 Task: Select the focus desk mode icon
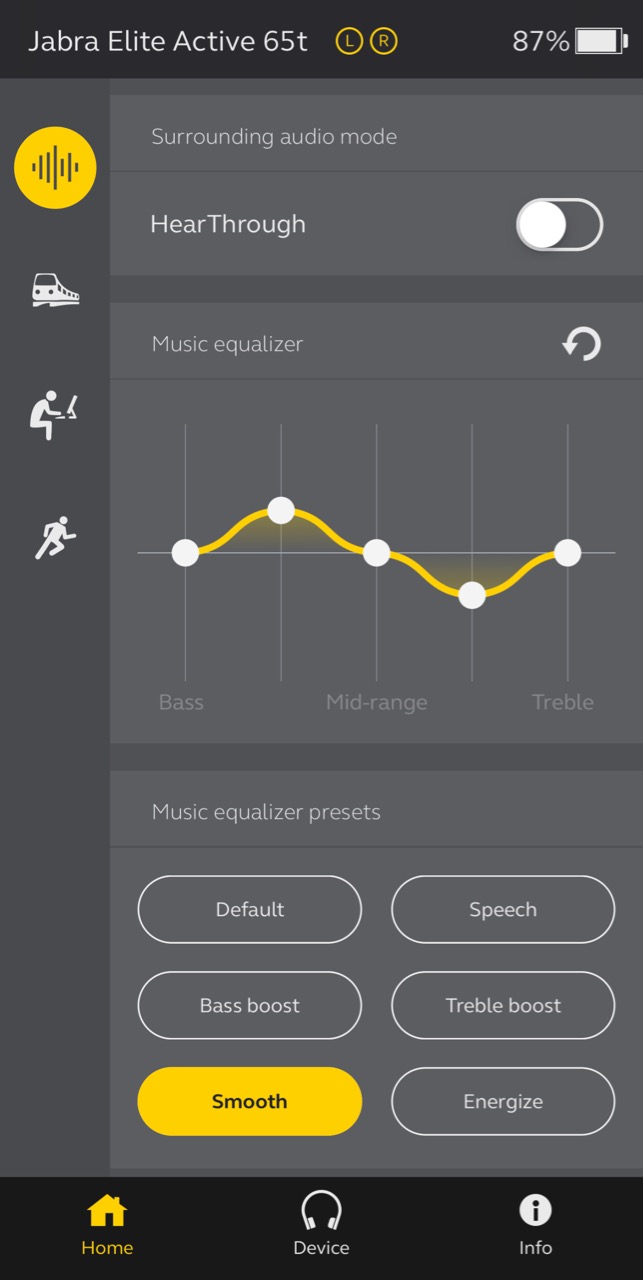coord(54,415)
